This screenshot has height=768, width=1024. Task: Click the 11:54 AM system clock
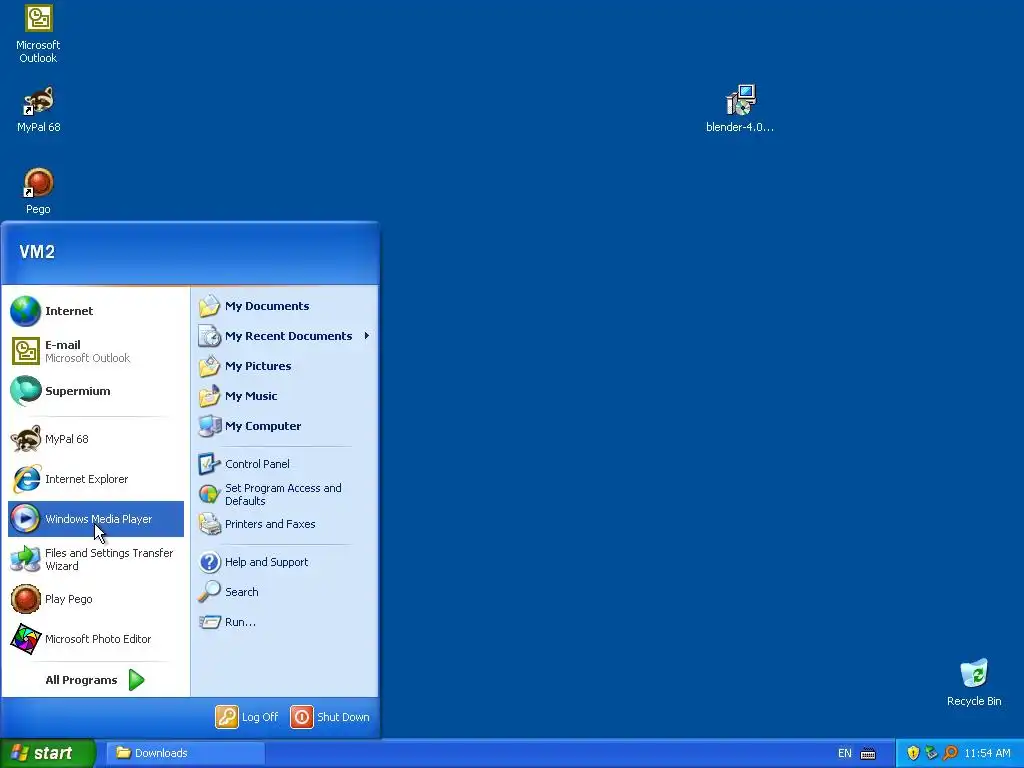(987, 754)
